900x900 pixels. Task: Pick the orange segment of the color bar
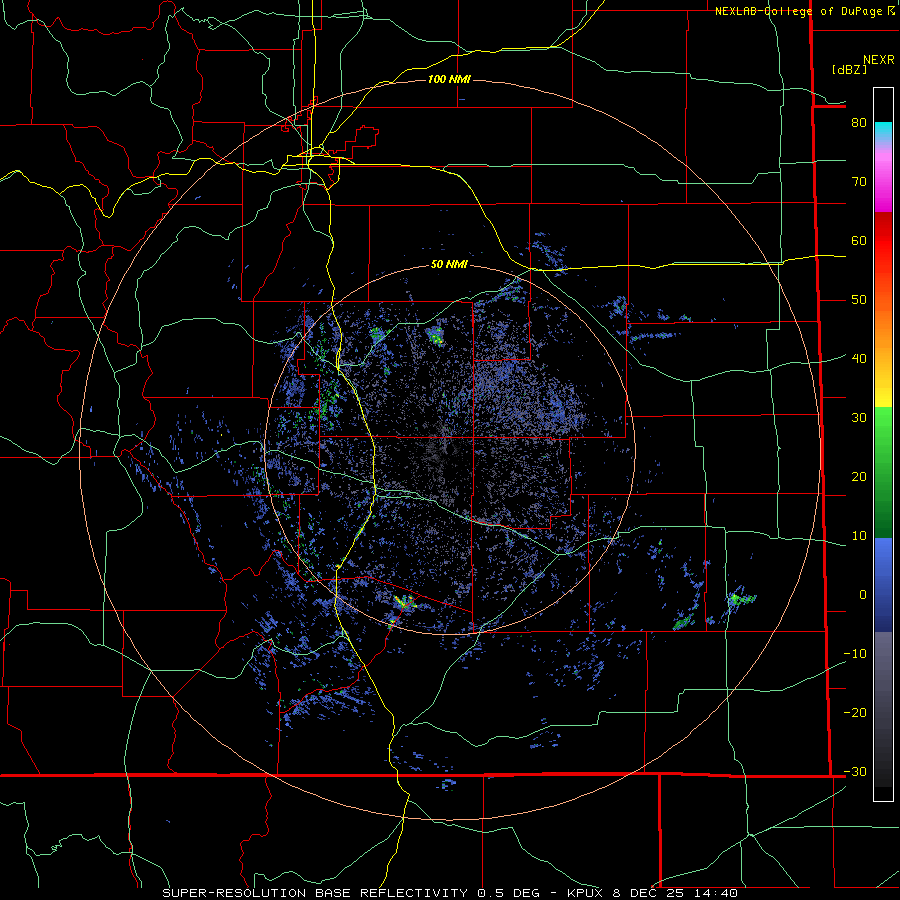coord(883,330)
